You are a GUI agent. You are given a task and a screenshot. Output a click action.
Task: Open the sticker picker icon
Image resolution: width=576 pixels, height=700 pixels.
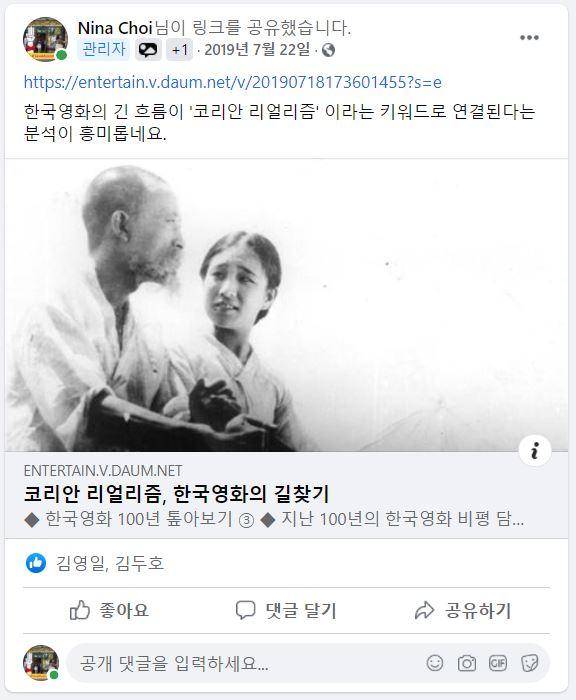[530, 663]
